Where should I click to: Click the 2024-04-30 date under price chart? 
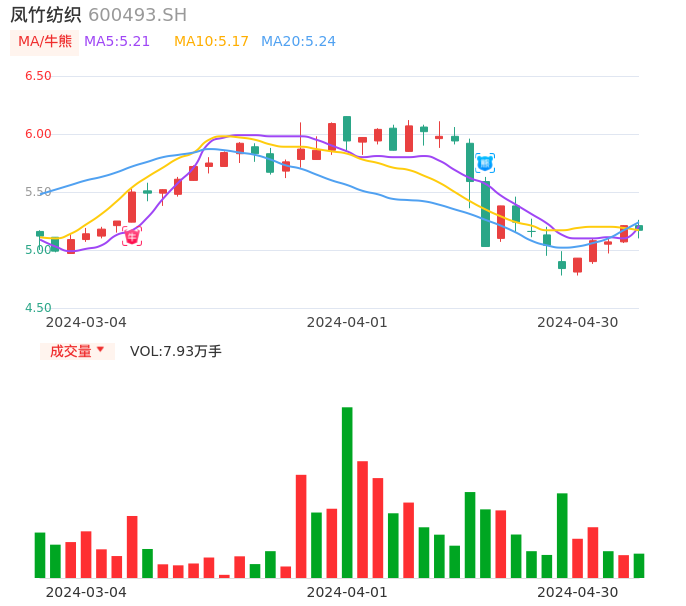click(578, 322)
